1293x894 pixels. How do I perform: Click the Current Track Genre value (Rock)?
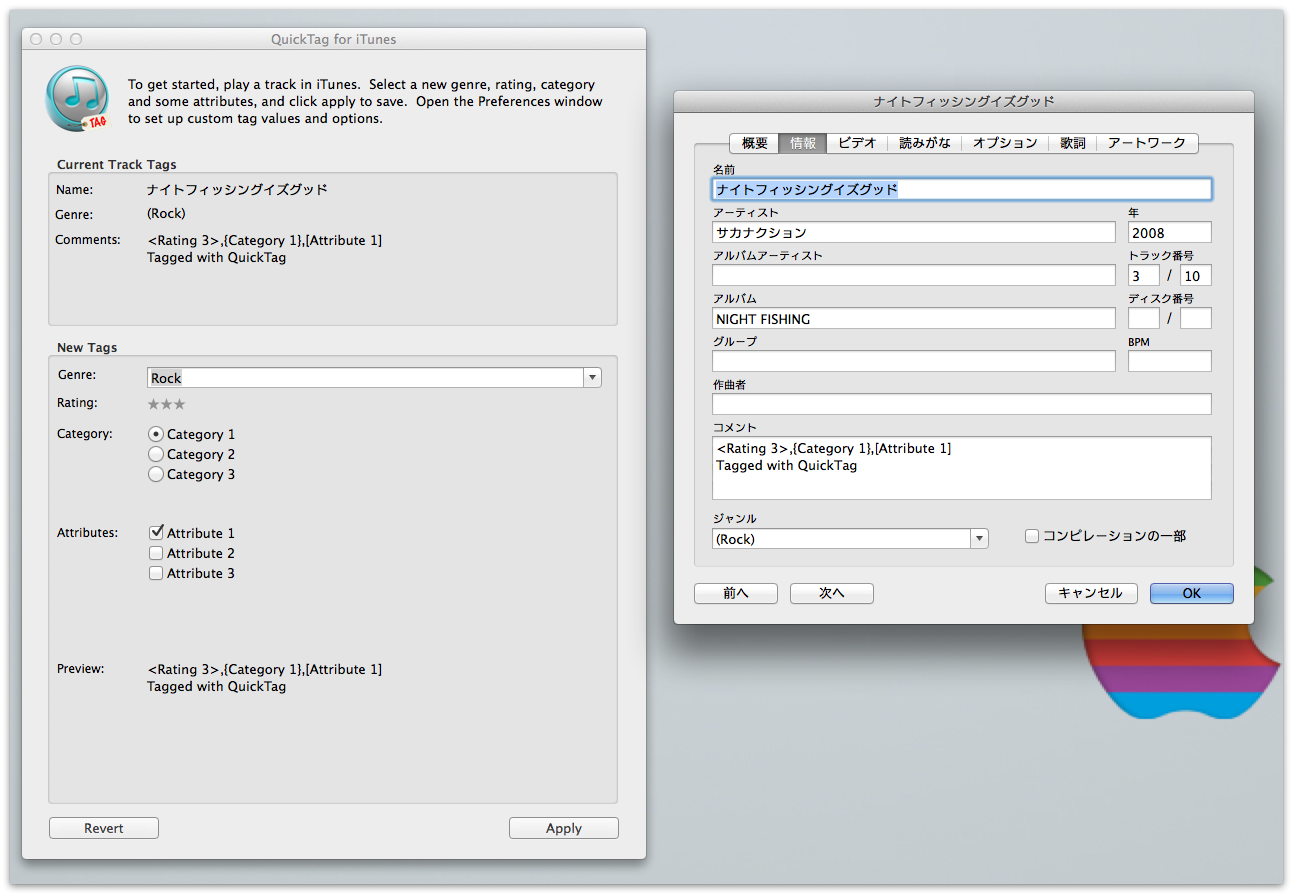[166, 214]
